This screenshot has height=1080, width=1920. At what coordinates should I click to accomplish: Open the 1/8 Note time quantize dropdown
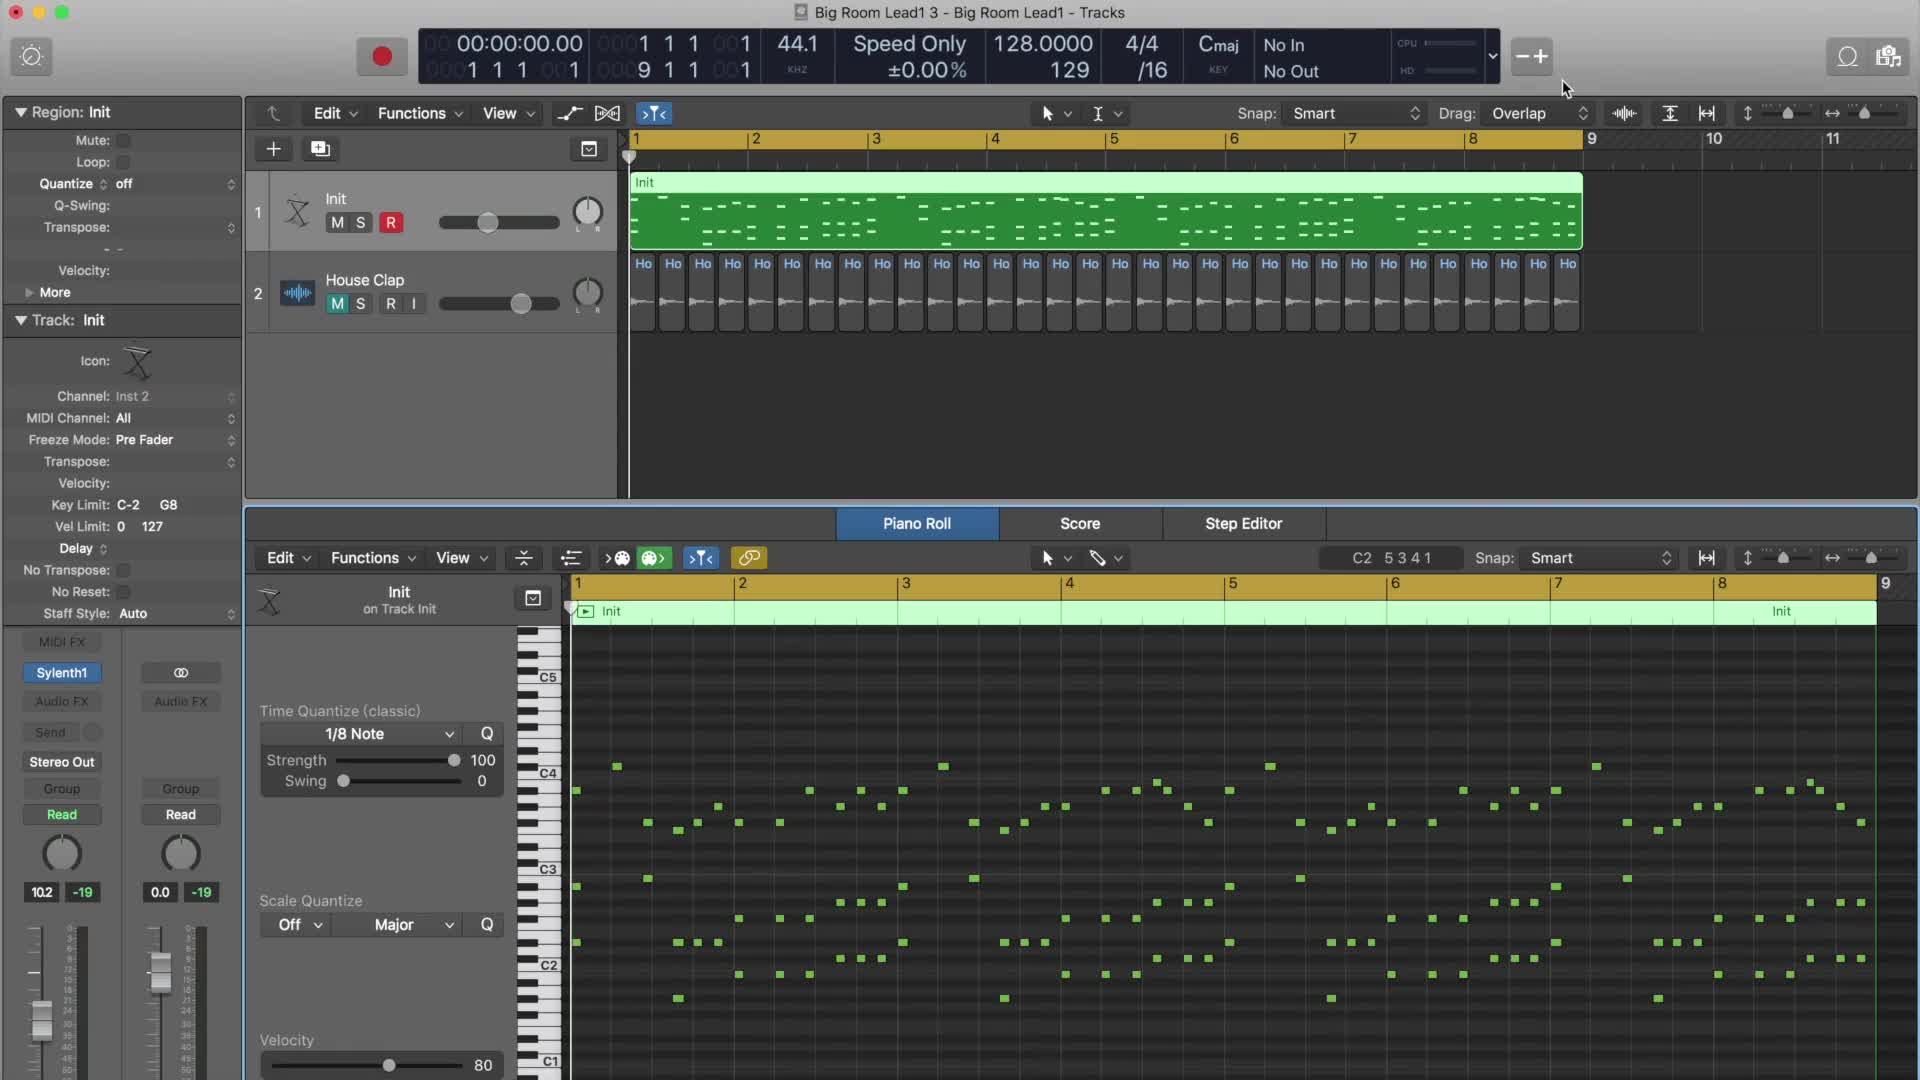click(360, 734)
